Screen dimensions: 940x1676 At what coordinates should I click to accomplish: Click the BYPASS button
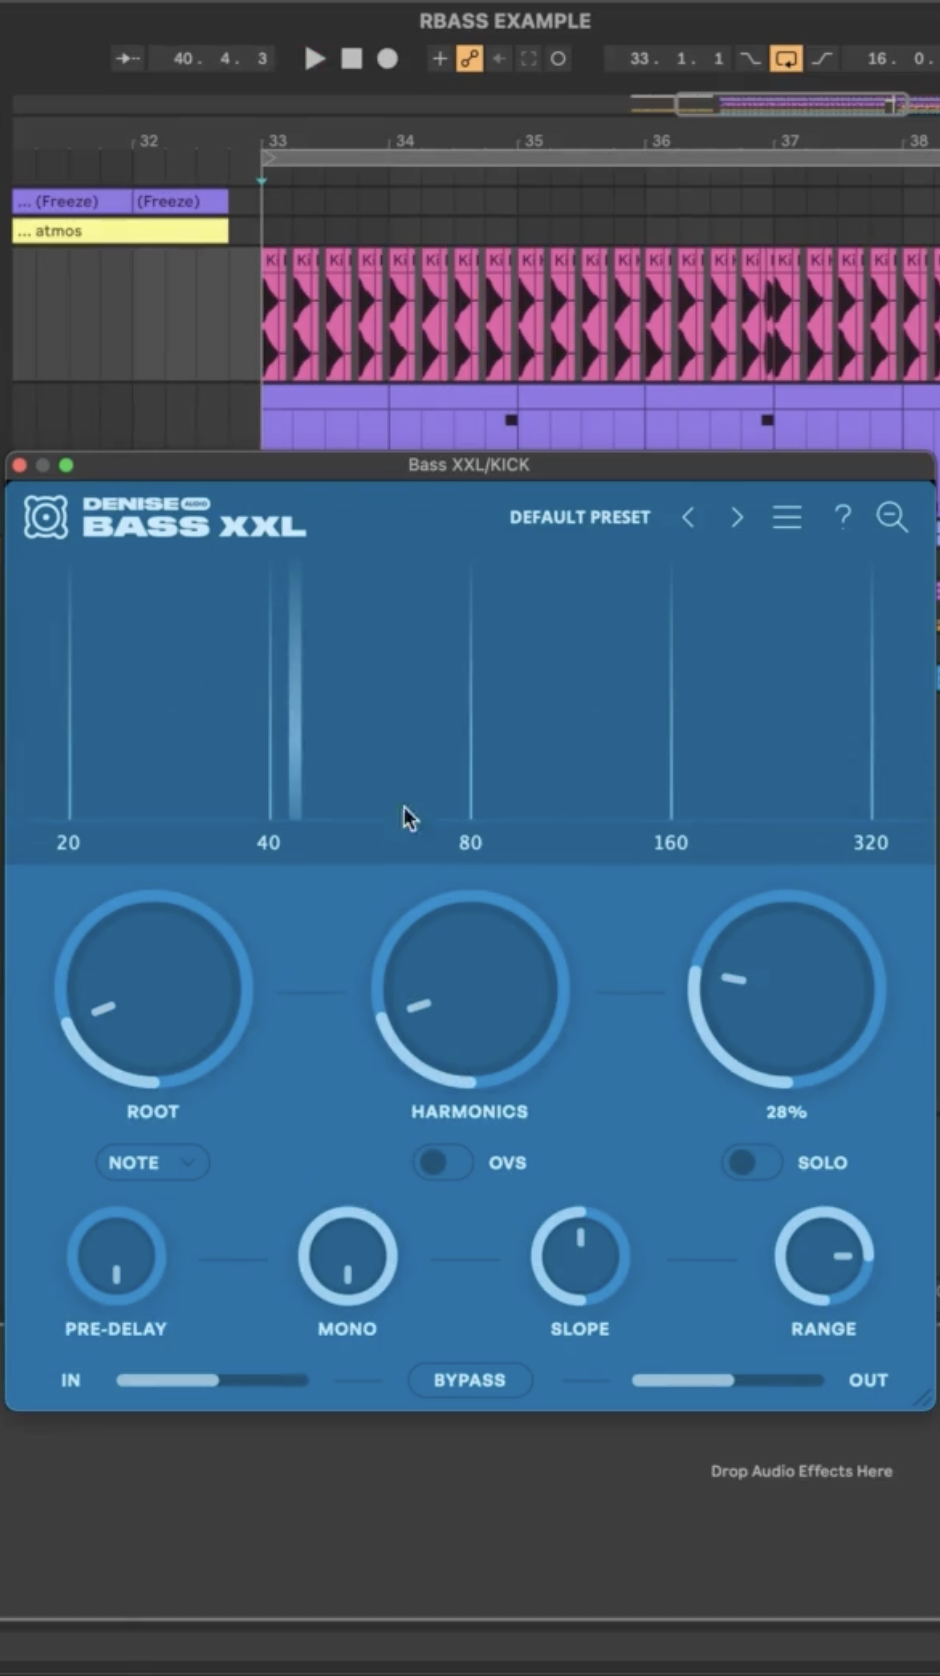click(470, 1380)
